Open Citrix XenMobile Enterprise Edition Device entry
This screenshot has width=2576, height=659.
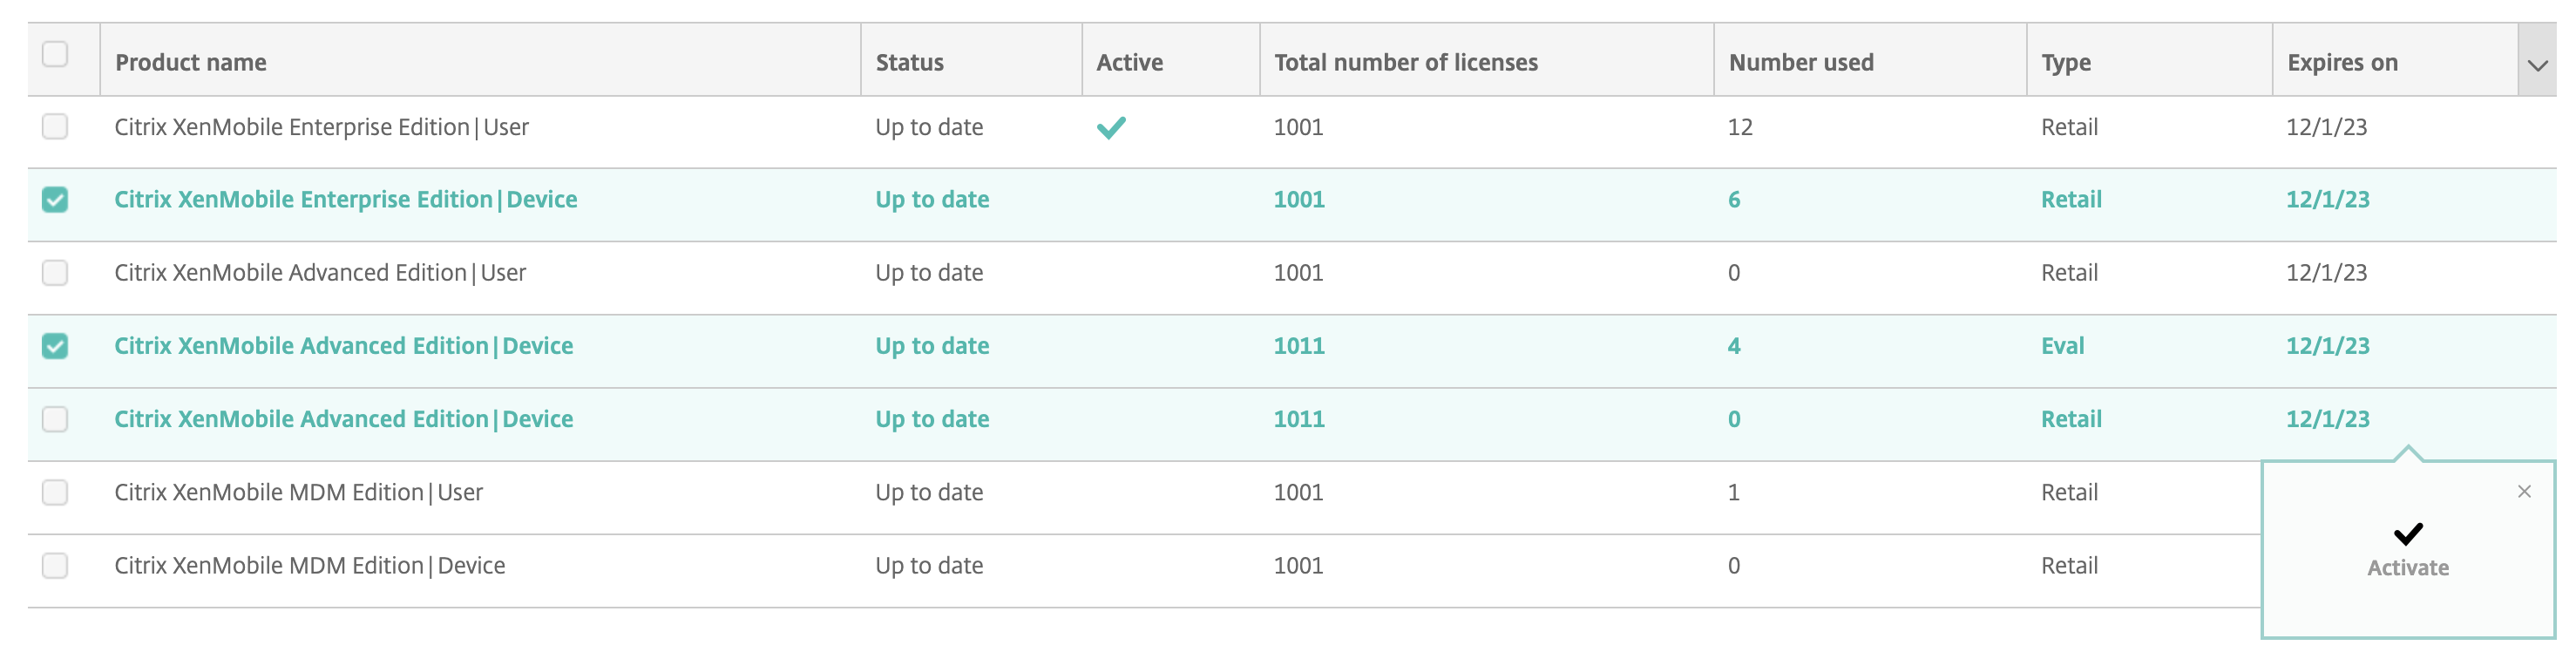pos(345,200)
